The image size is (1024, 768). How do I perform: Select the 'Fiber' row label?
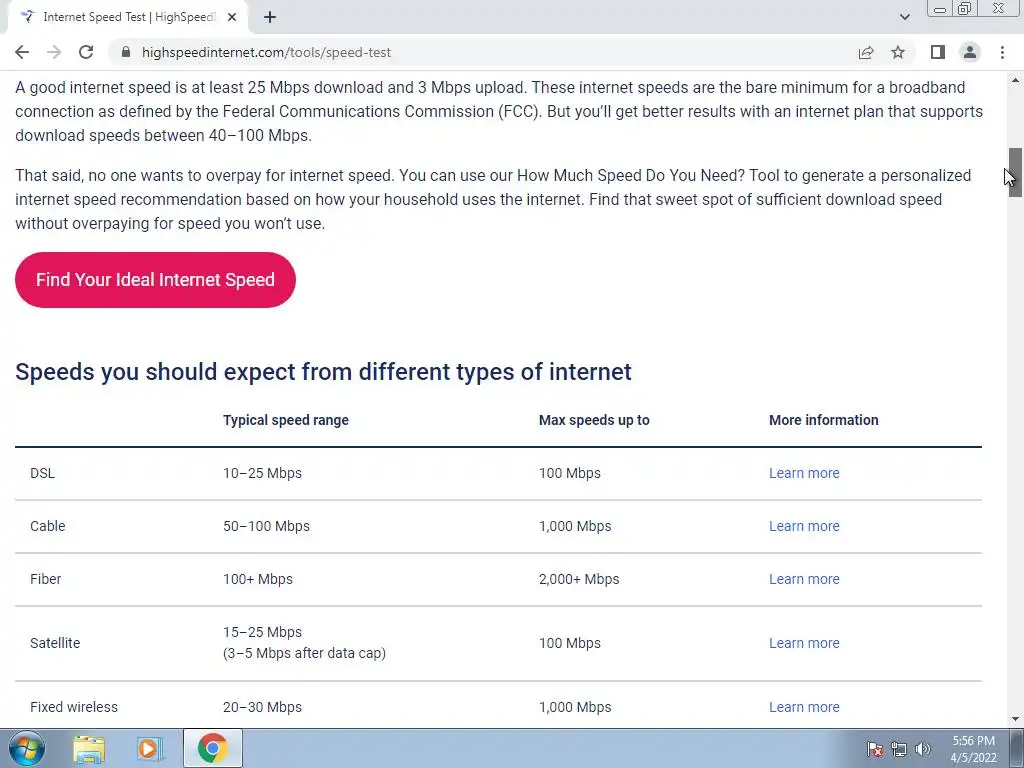pyautogui.click(x=46, y=579)
